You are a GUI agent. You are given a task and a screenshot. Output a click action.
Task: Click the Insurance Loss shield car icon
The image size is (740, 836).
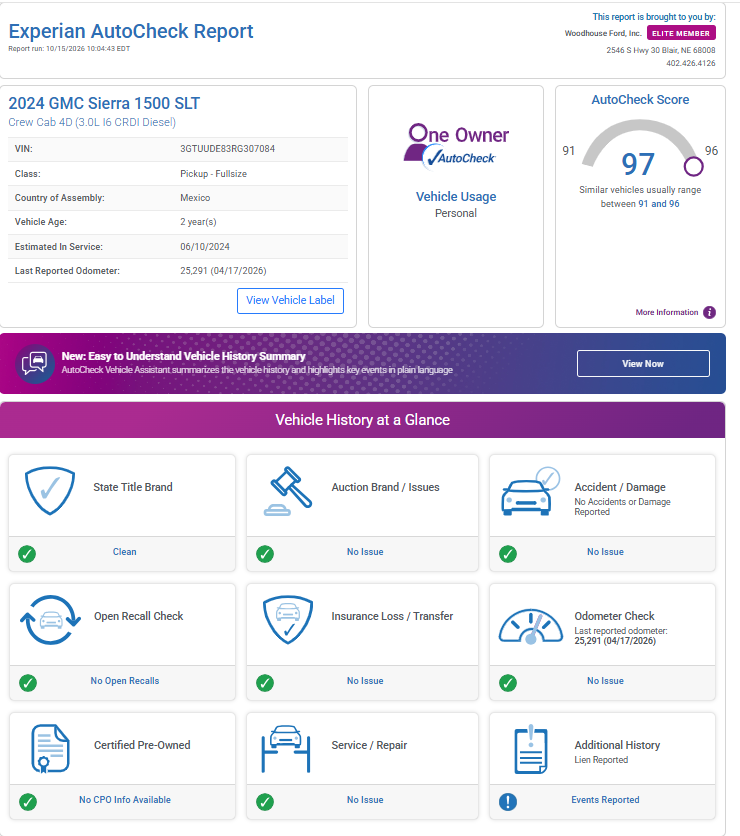point(288,620)
